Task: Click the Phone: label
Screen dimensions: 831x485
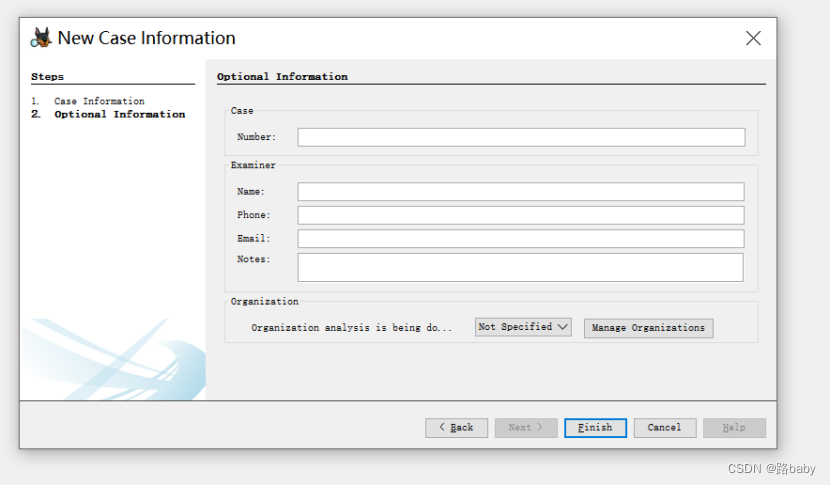Action: pyautogui.click(x=253, y=215)
